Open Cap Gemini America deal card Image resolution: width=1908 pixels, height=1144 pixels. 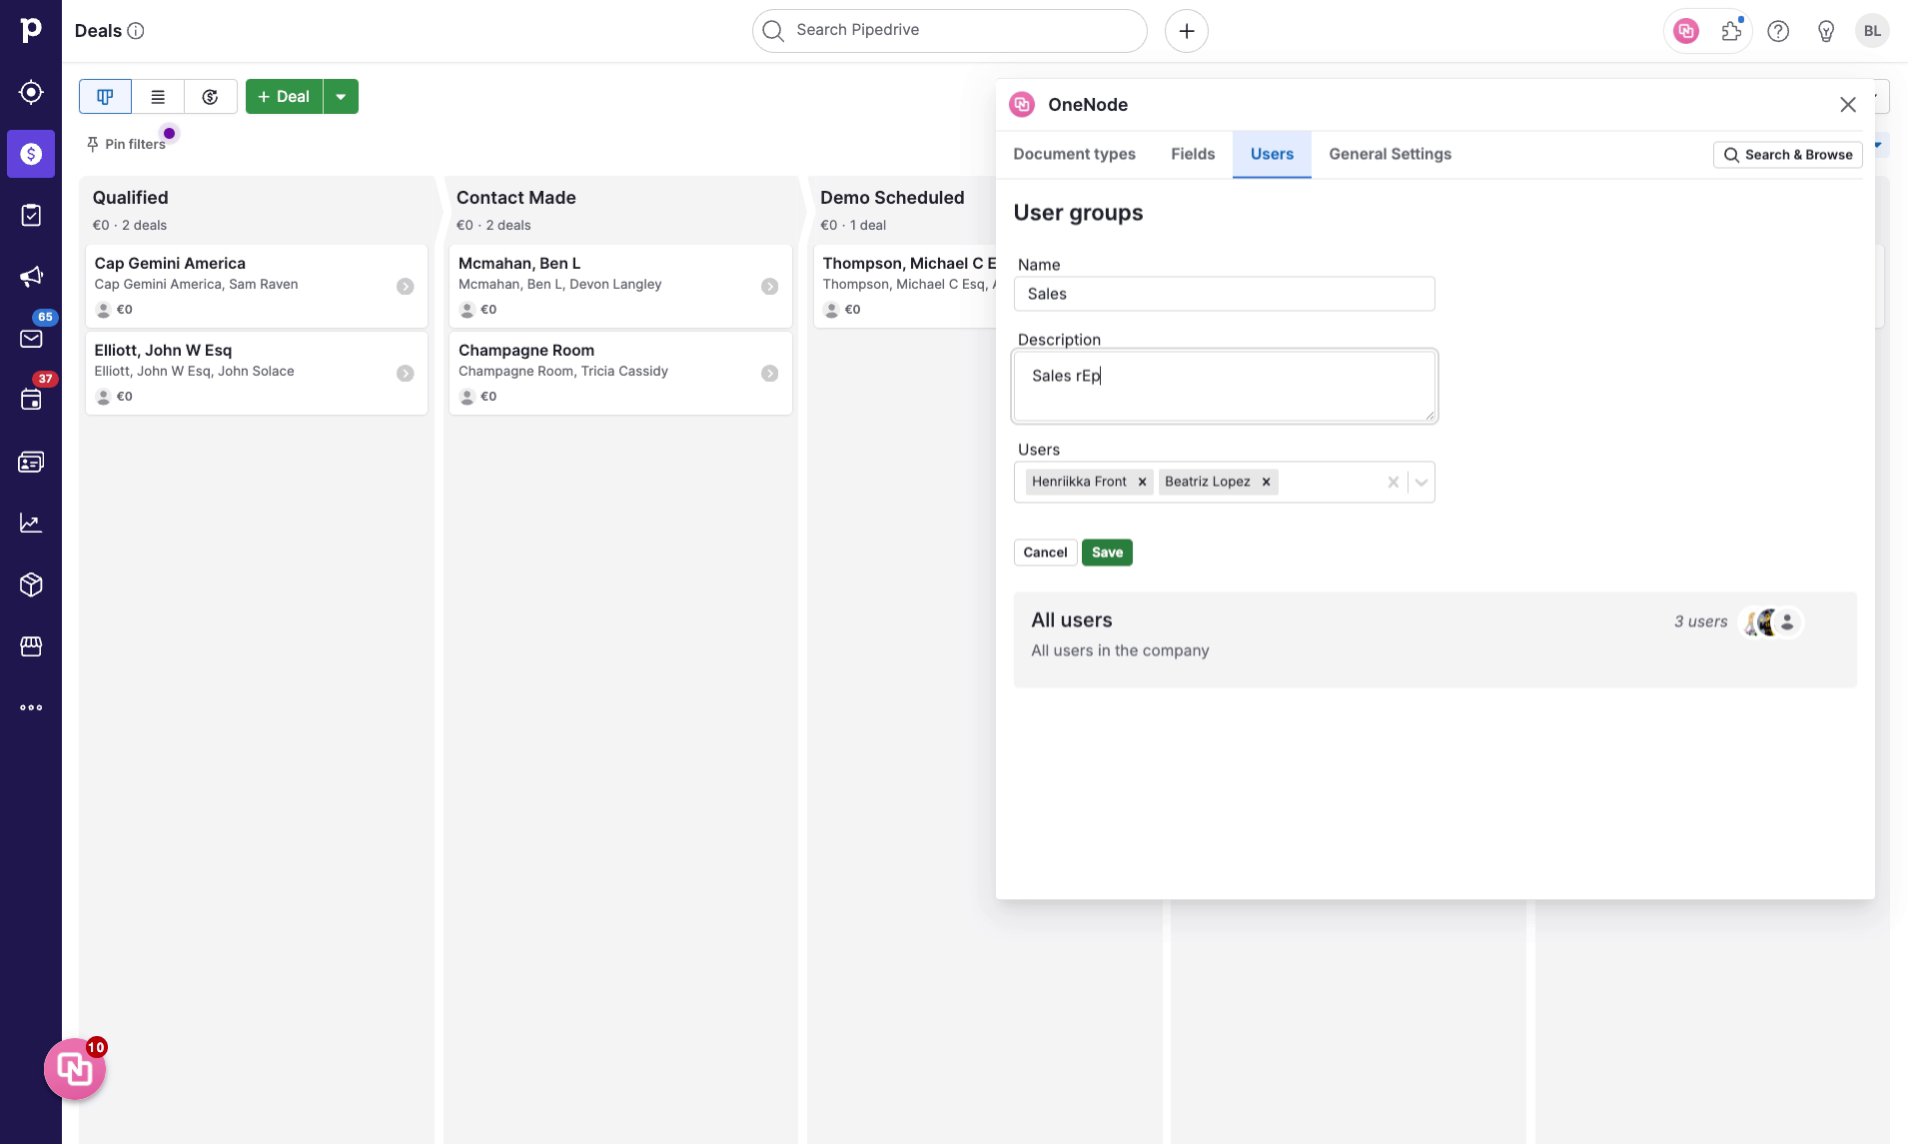click(256, 286)
